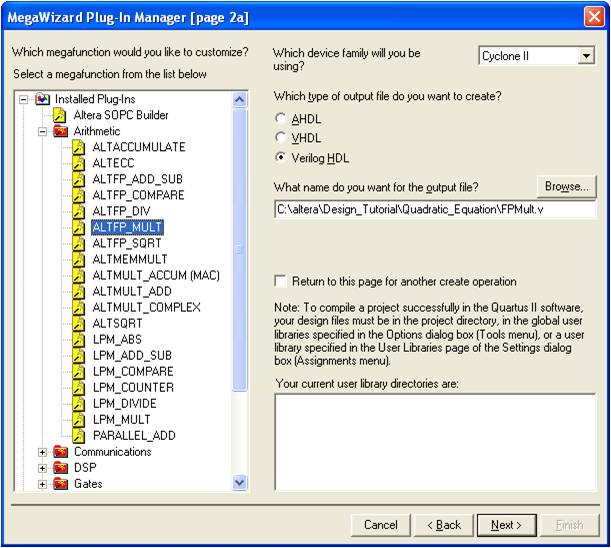
Task: Click Next to continue the wizard
Action: click(507, 525)
